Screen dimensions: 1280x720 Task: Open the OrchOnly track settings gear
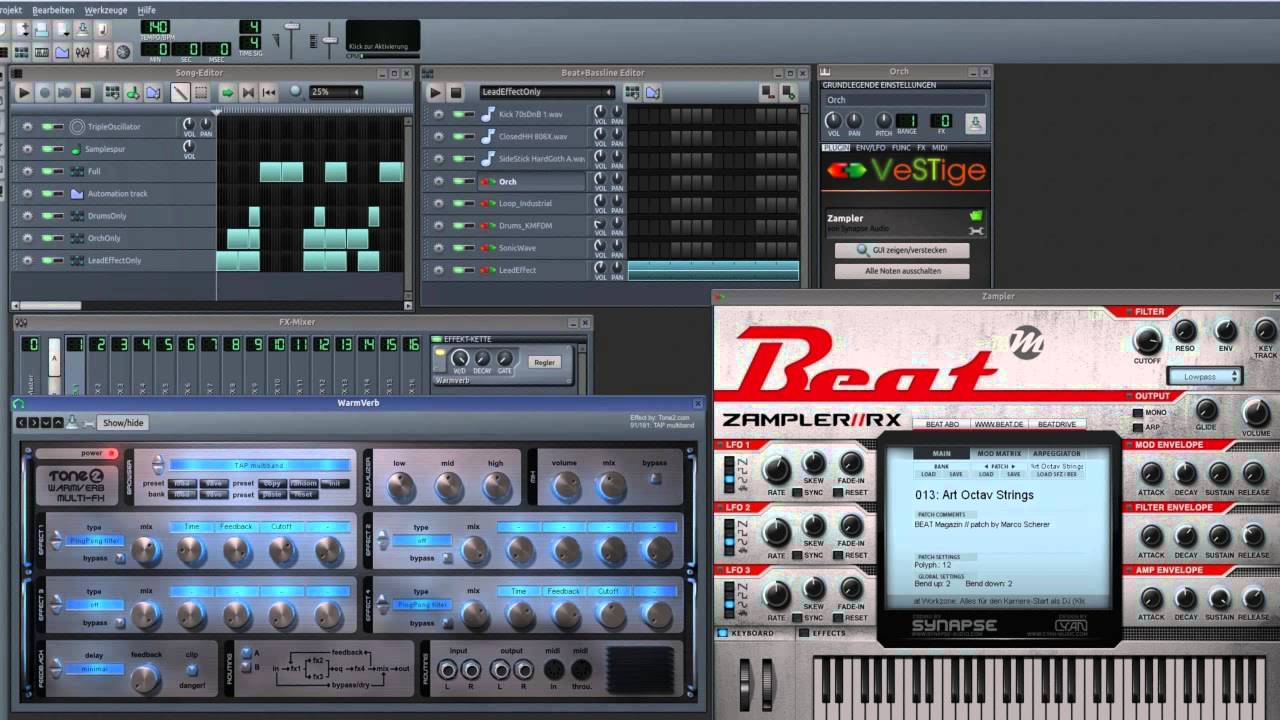pyautogui.click(x=27, y=238)
